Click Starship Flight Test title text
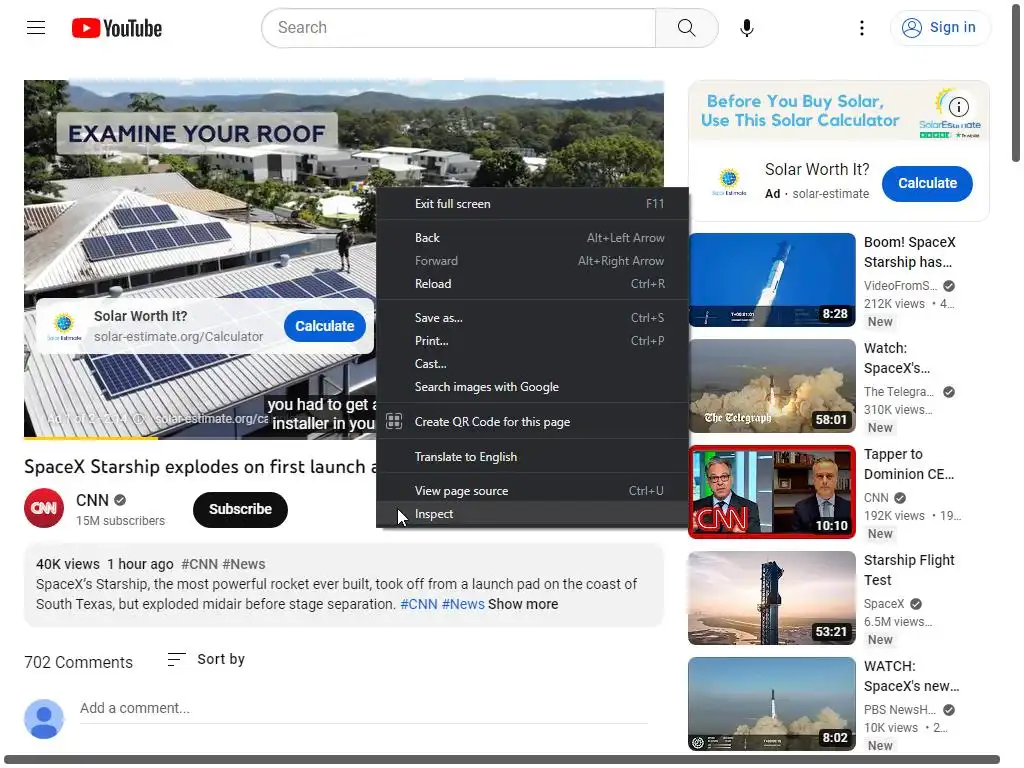This screenshot has width=1024, height=768. tap(909, 570)
